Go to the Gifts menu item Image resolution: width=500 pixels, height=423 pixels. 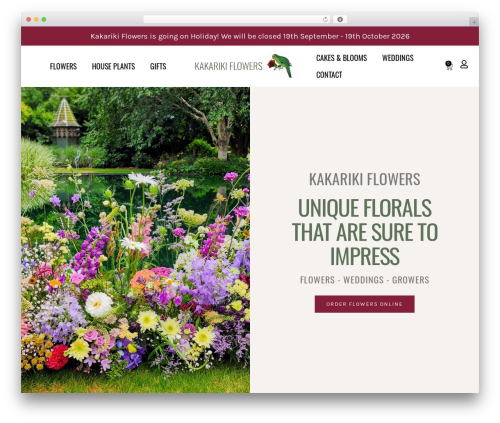point(158,66)
